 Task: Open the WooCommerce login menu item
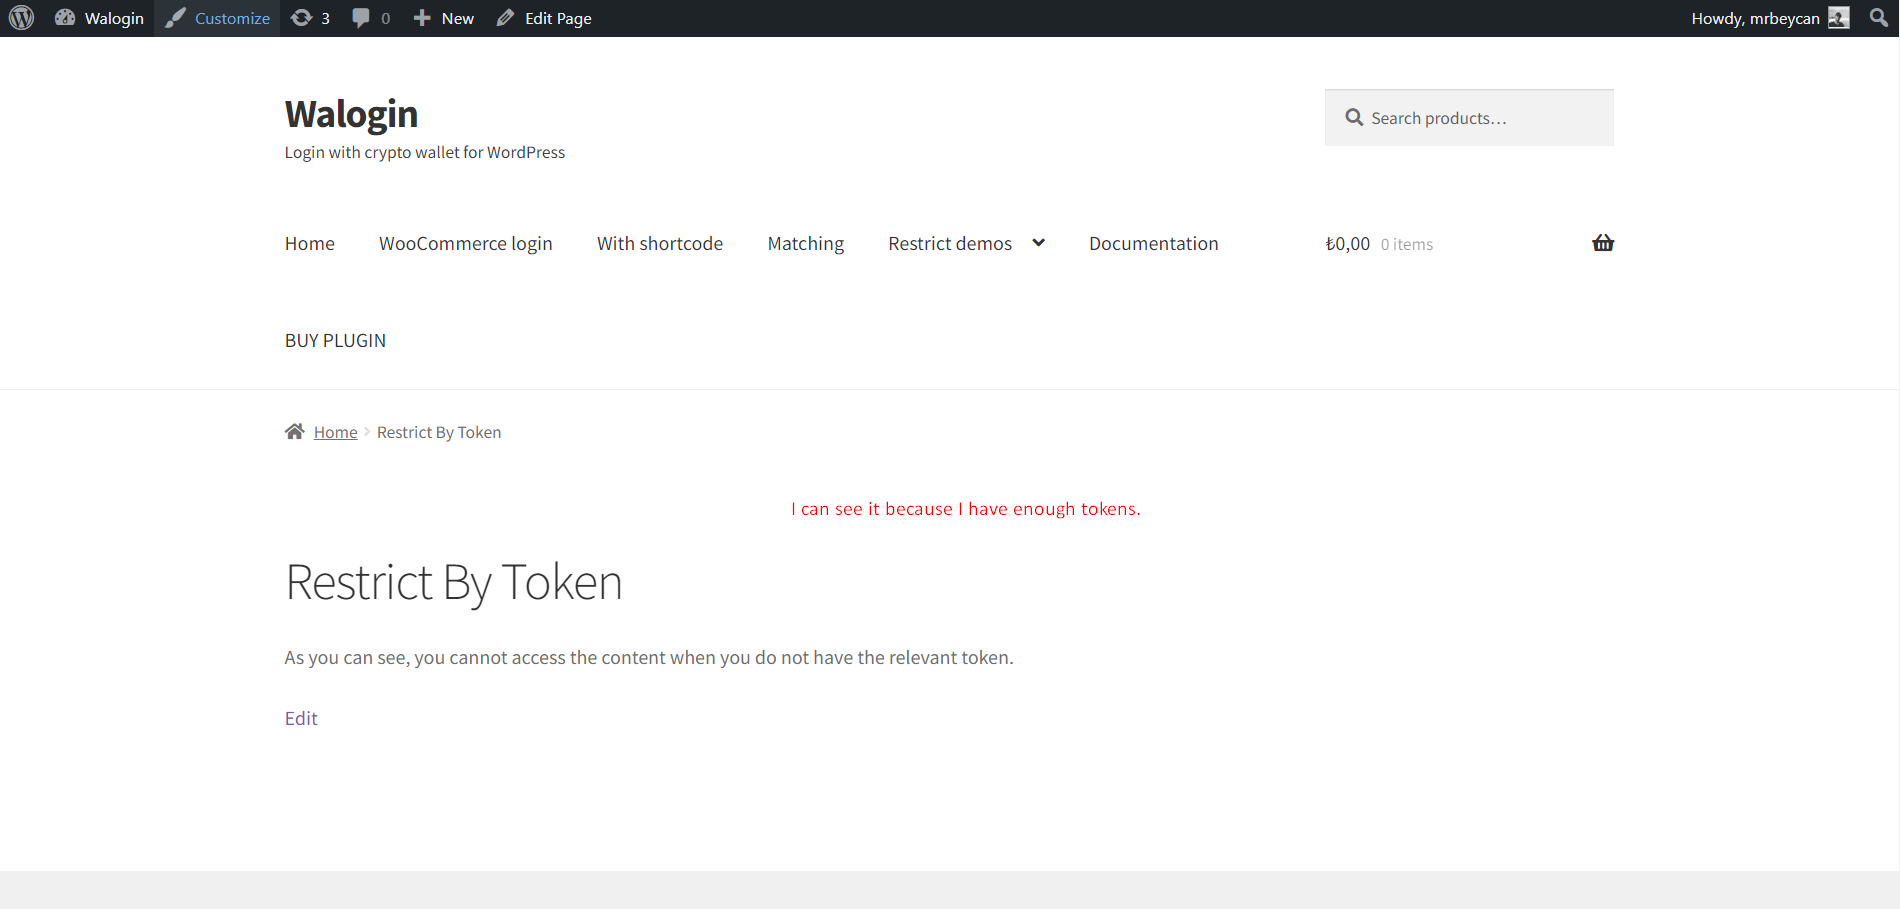(465, 244)
